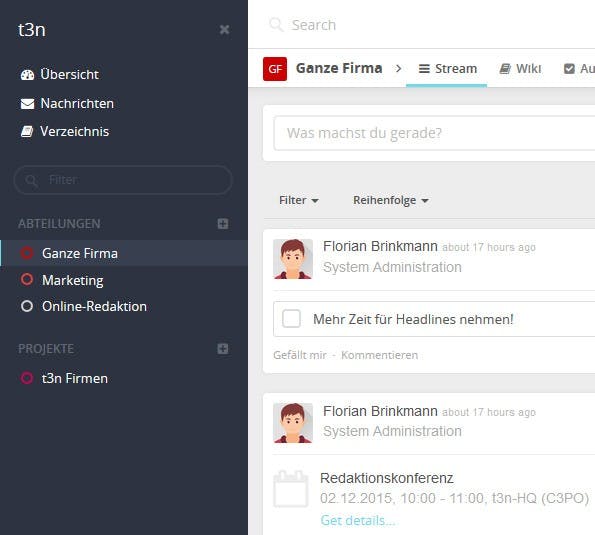Switch to the Stream tab
The image size is (595, 535).
point(447,69)
